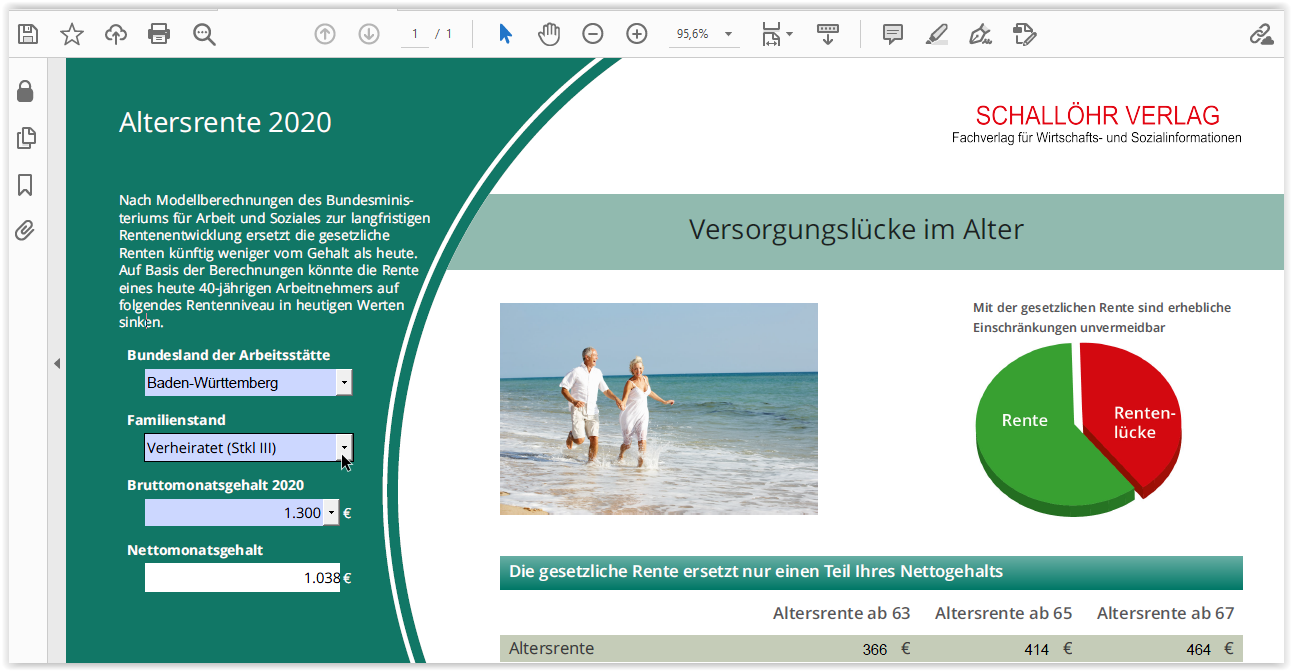The width and height of the screenshot is (1292, 671).
Task: Click the Save file icon
Action: (x=28, y=34)
